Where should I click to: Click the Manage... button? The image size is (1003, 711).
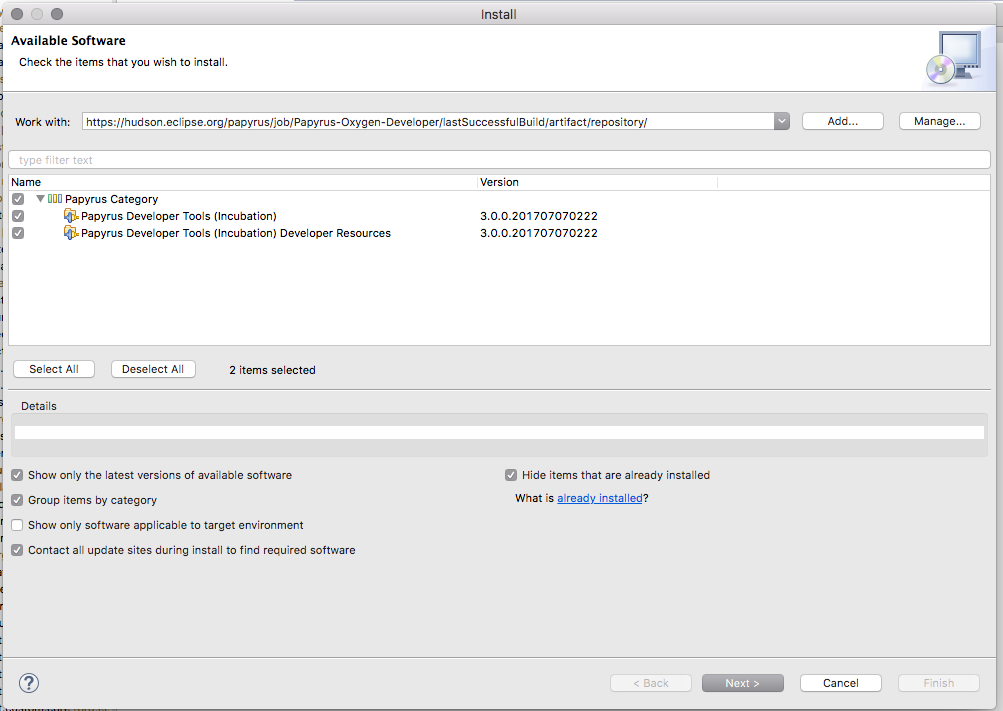pos(939,121)
